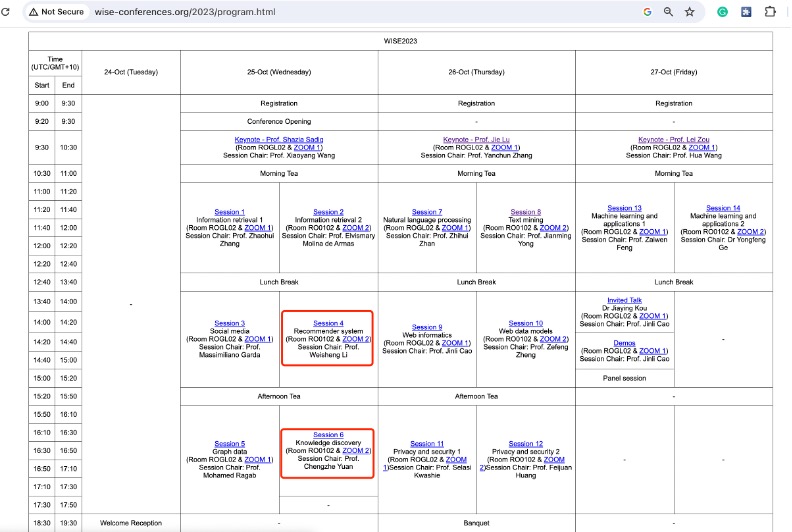
Task: Open the page zoom magnifier icon
Action: coord(668,12)
